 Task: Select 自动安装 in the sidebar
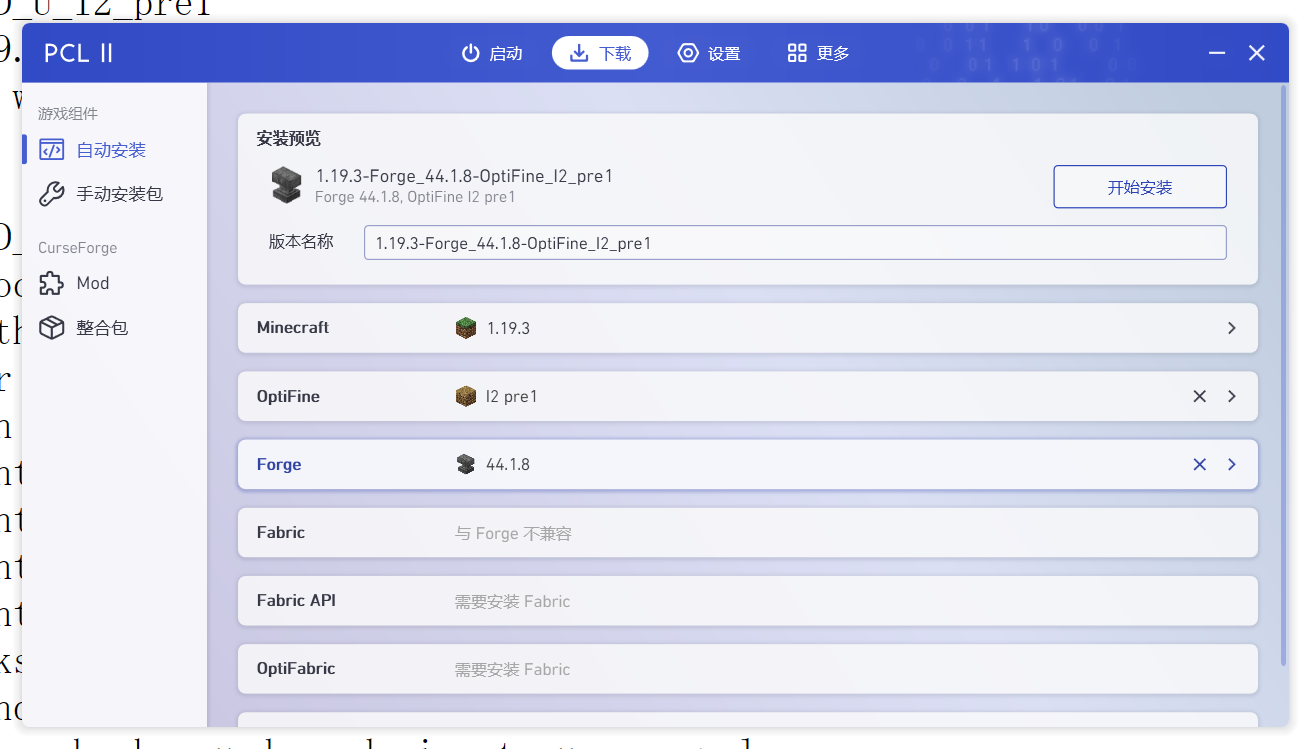[112, 150]
